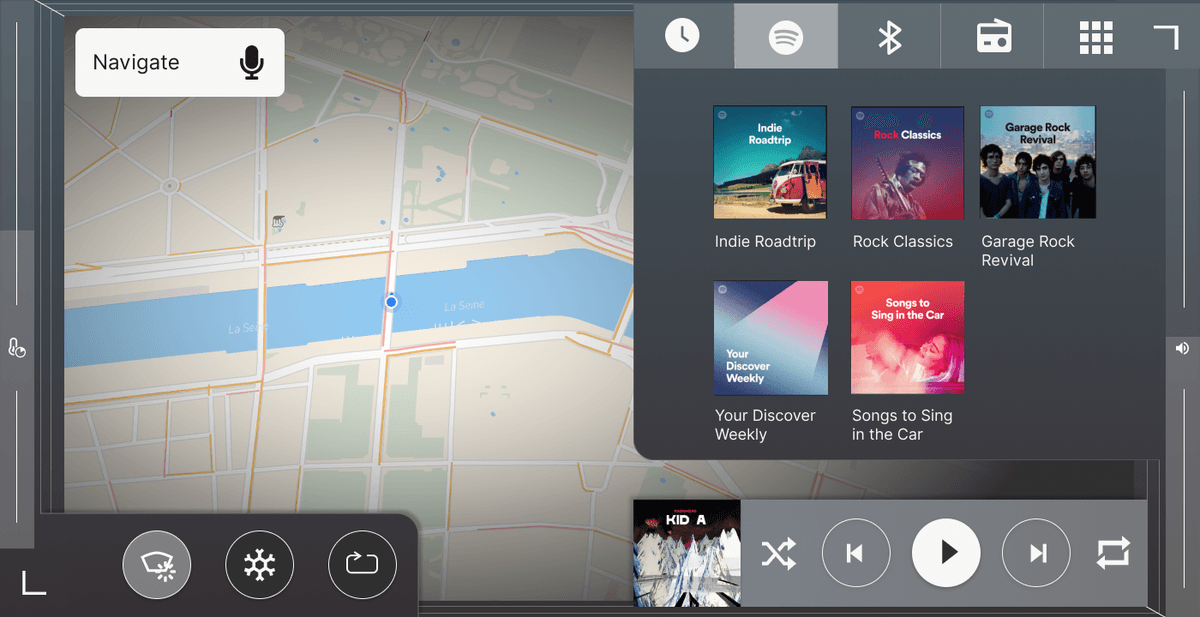Screen dimensions: 1200x617
Task: Skip to the next track
Action: tap(1036, 553)
